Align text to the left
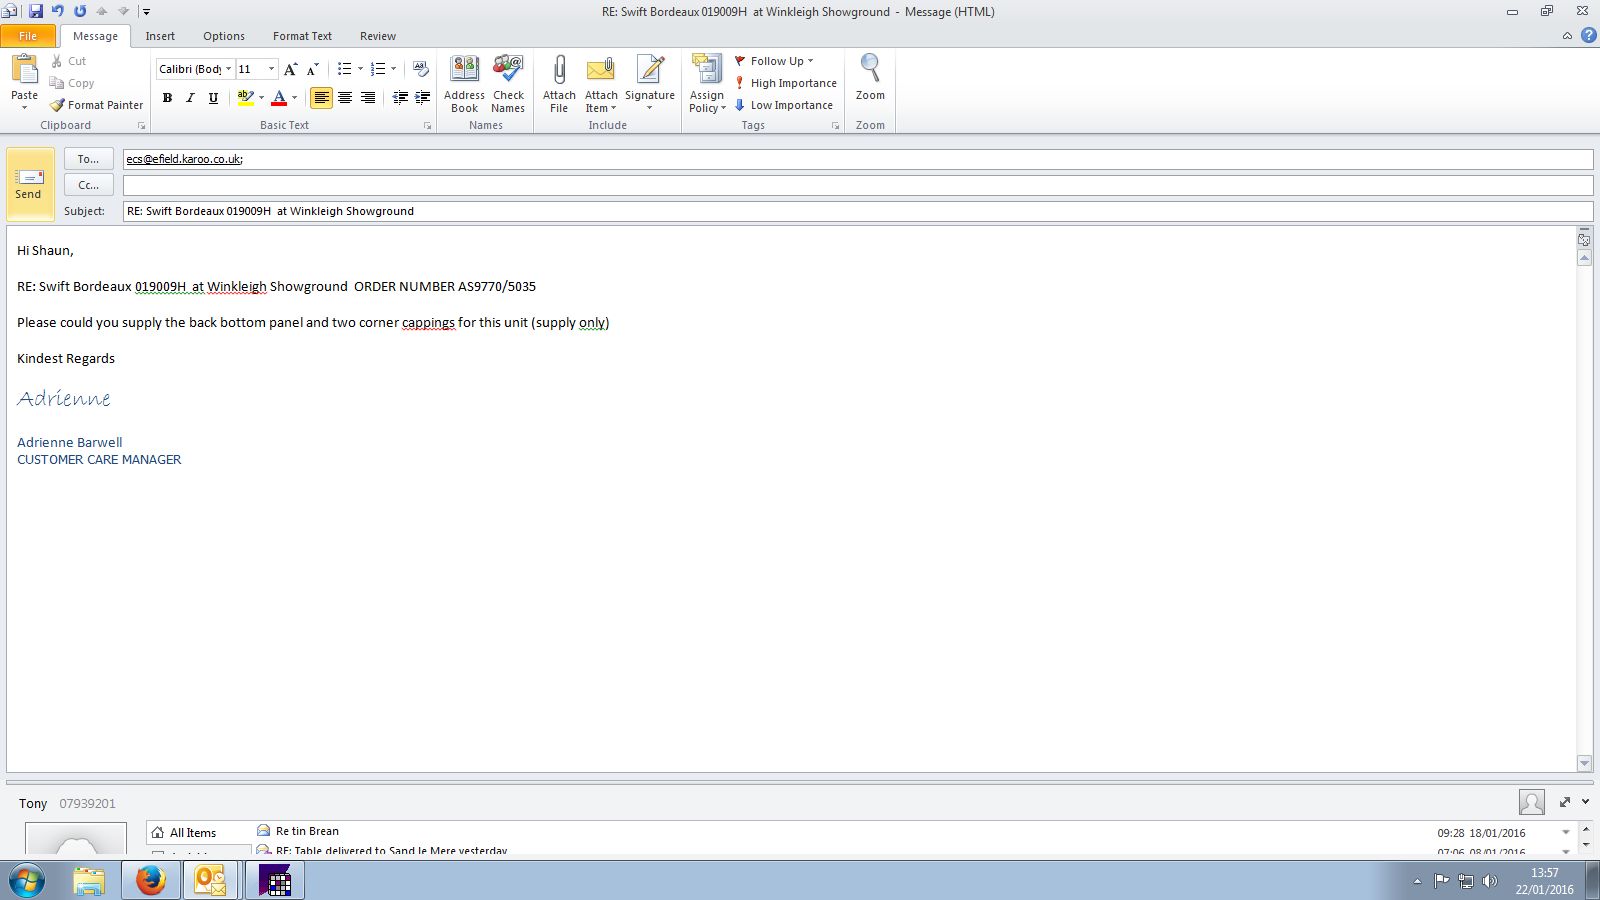The image size is (1600, 900). tap(321, 98)
